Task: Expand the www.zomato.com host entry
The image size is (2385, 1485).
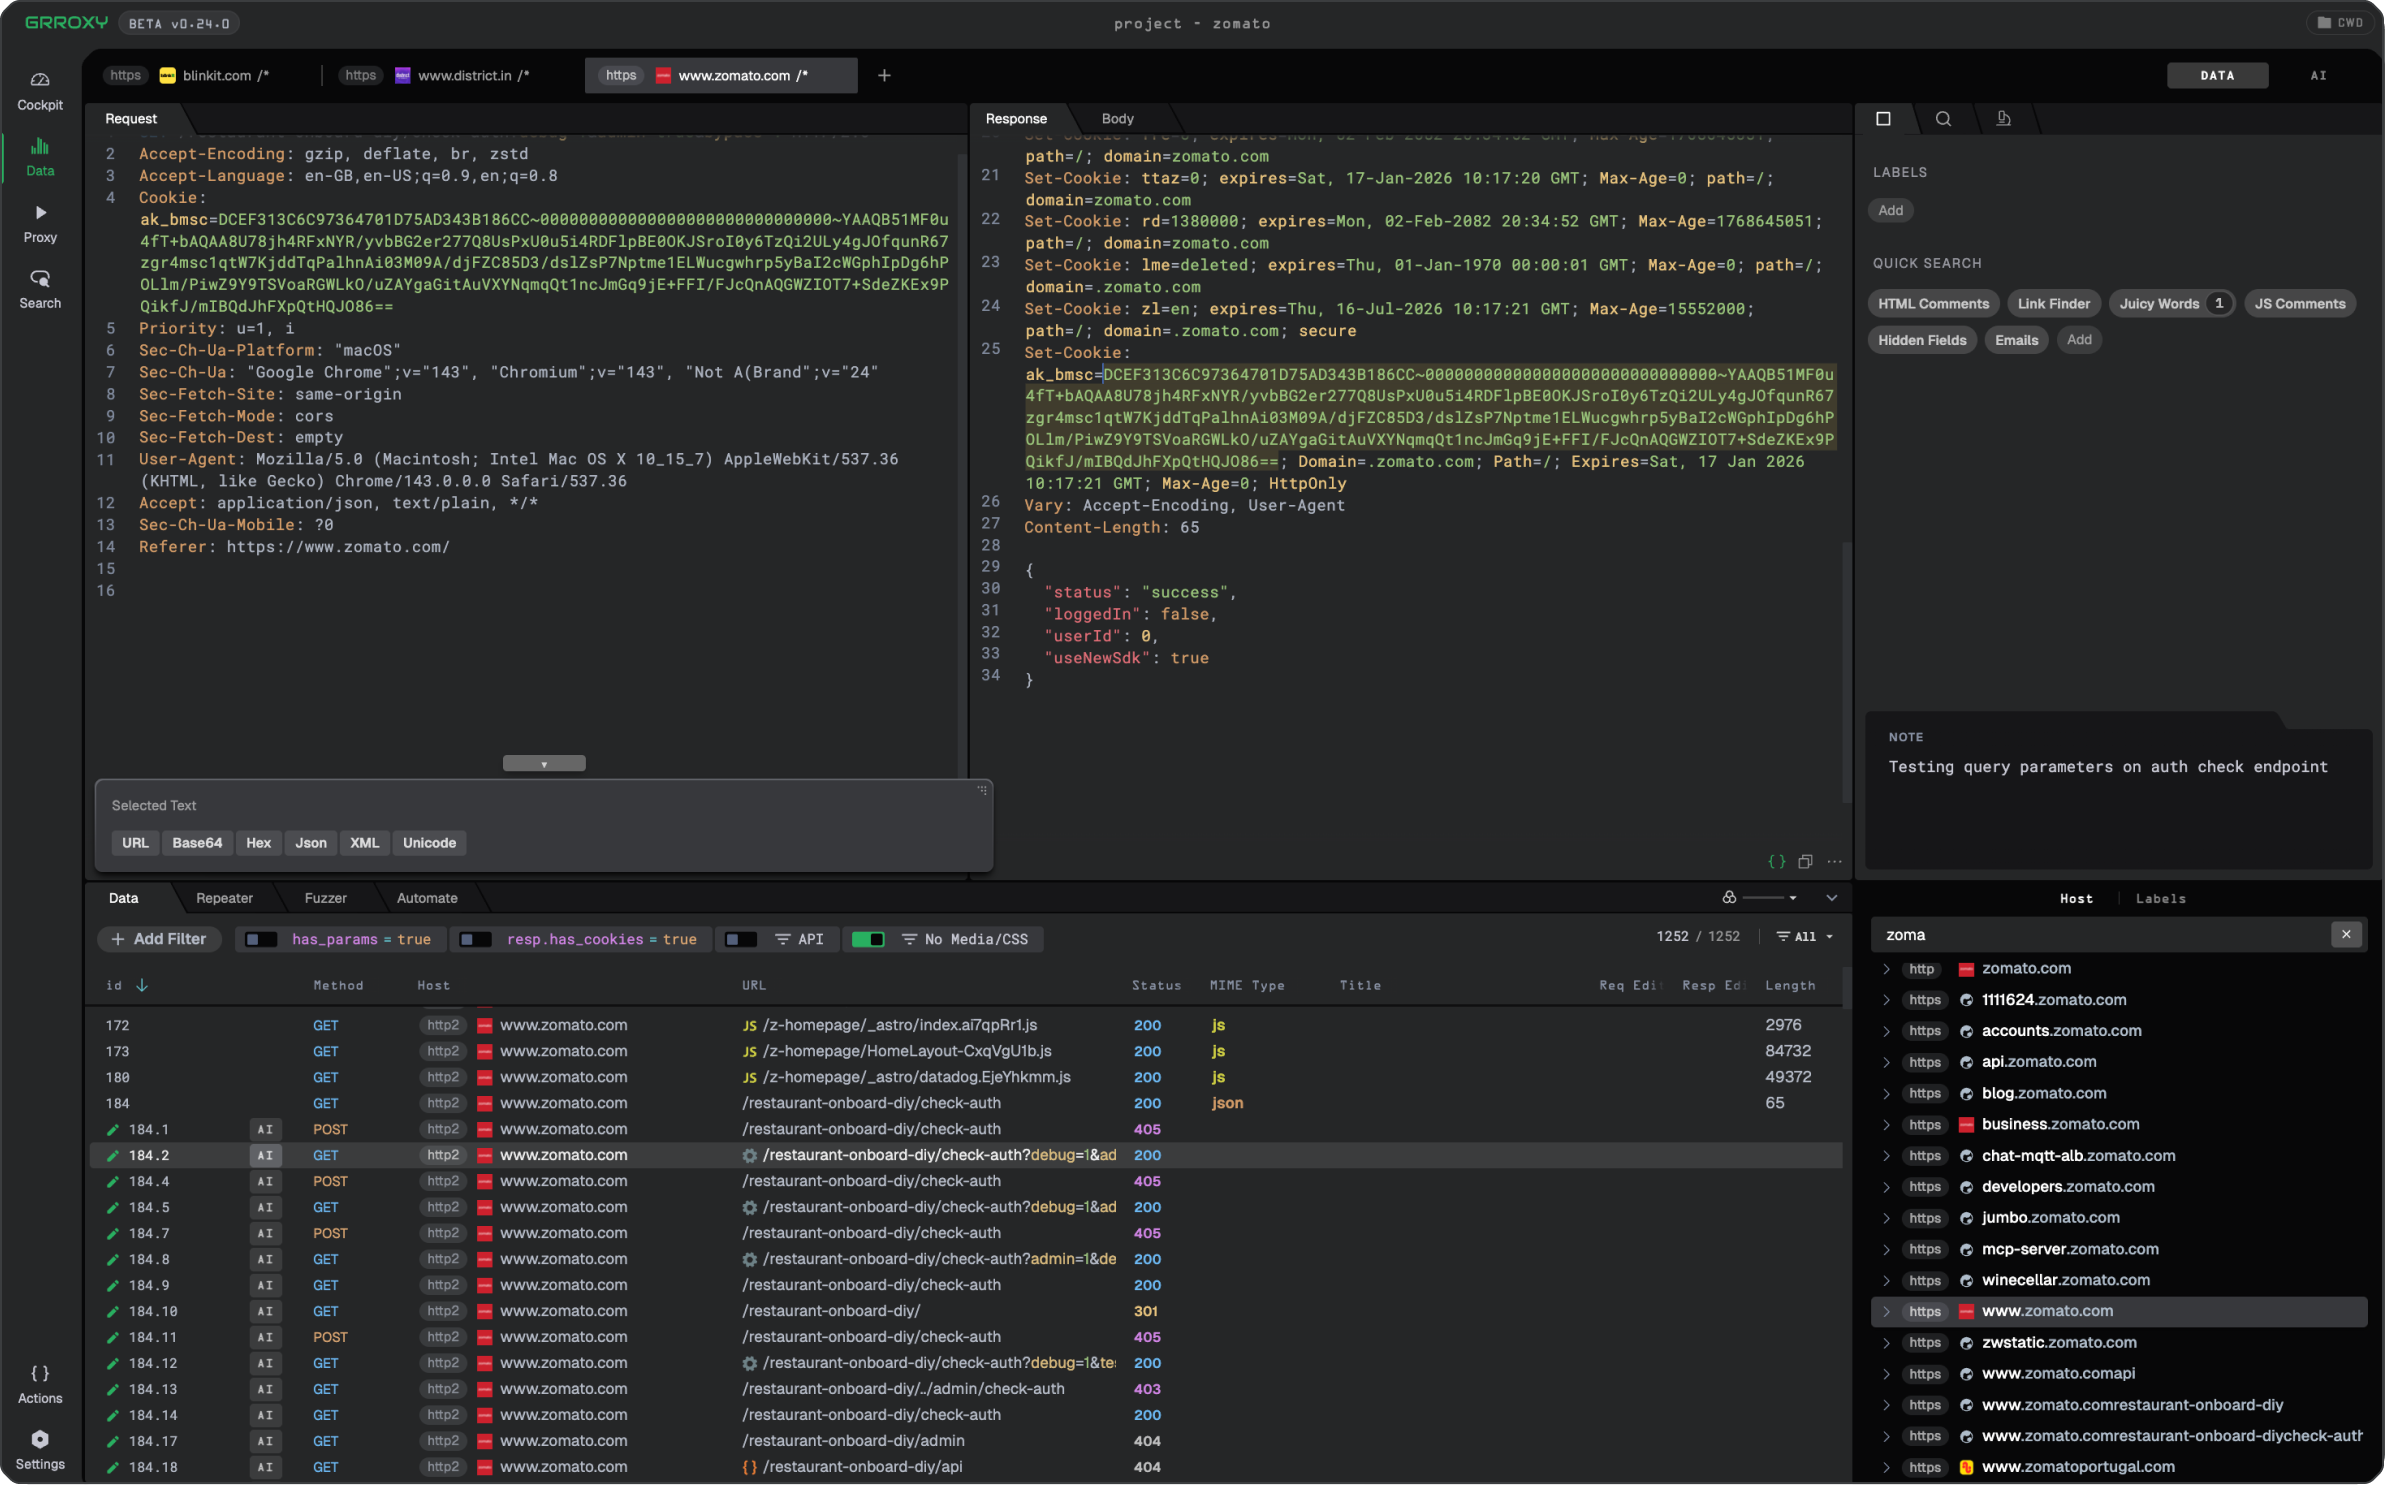Action: click(1886, 1311)
